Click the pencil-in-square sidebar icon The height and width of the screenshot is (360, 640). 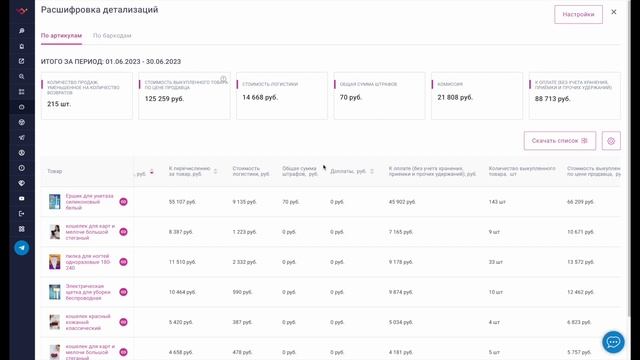pyautogui.click(x=22, y=61)
